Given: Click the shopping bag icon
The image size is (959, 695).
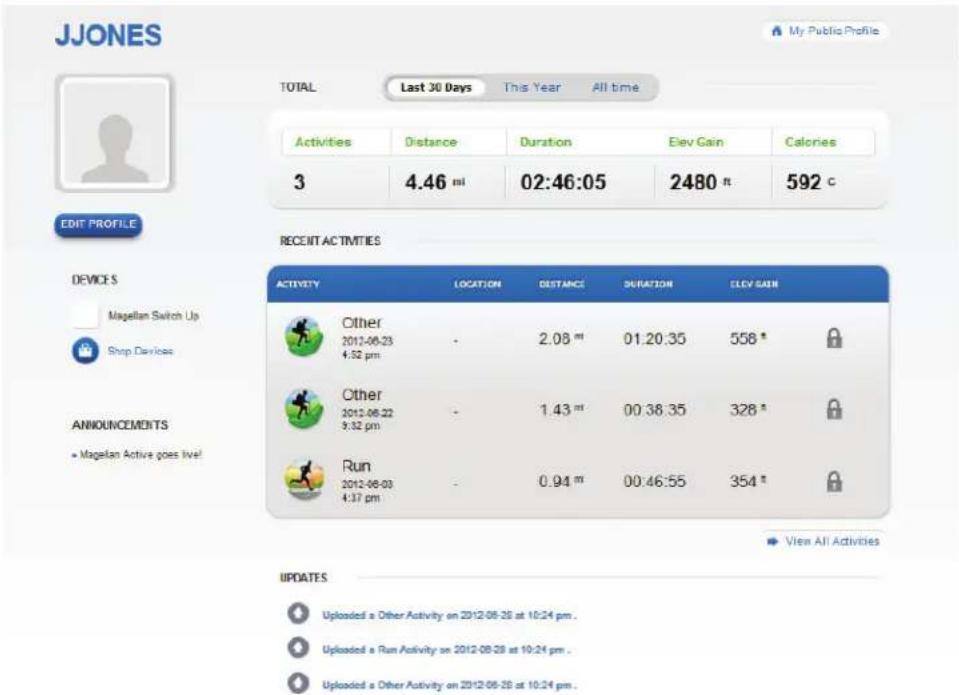Looking at the screenshot, I should point(85,351).
